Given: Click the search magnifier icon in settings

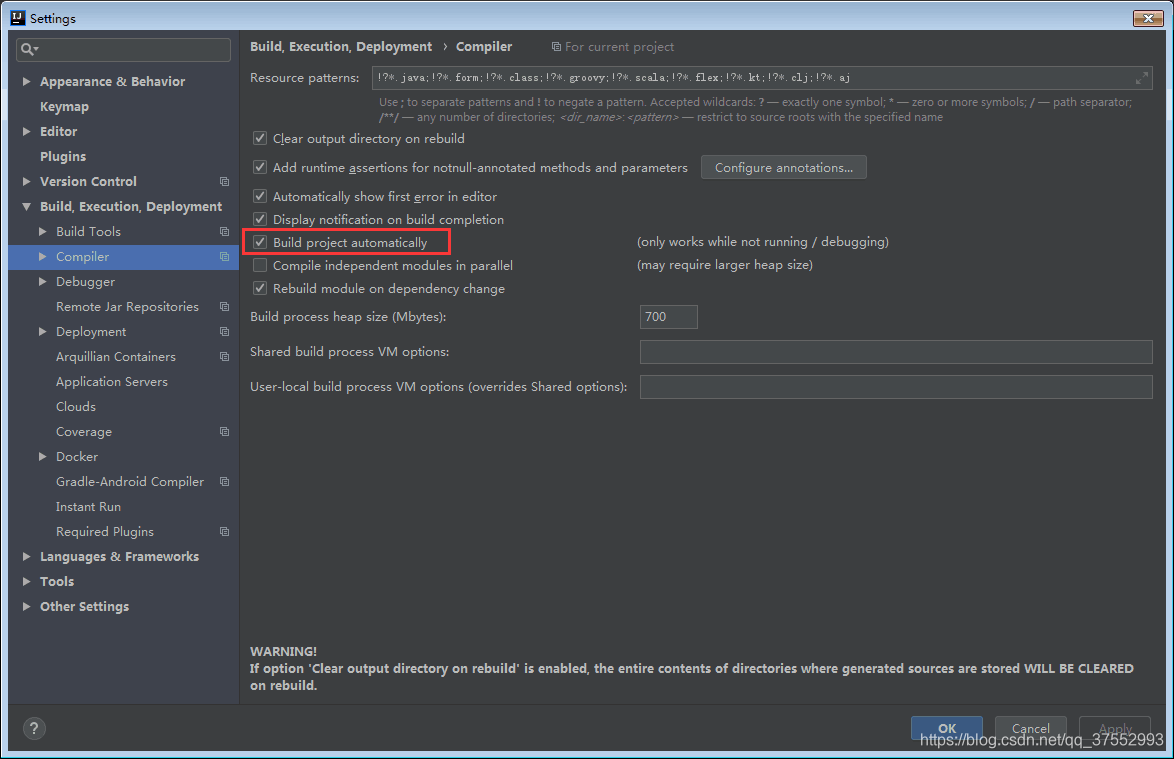Looking at the screenshot, I should 28,49.
